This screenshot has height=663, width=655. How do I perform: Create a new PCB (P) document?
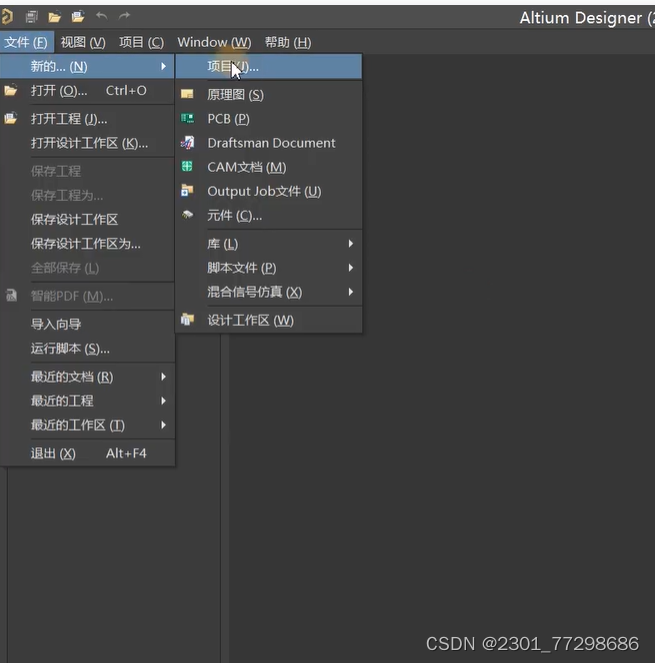click(269, 119)
